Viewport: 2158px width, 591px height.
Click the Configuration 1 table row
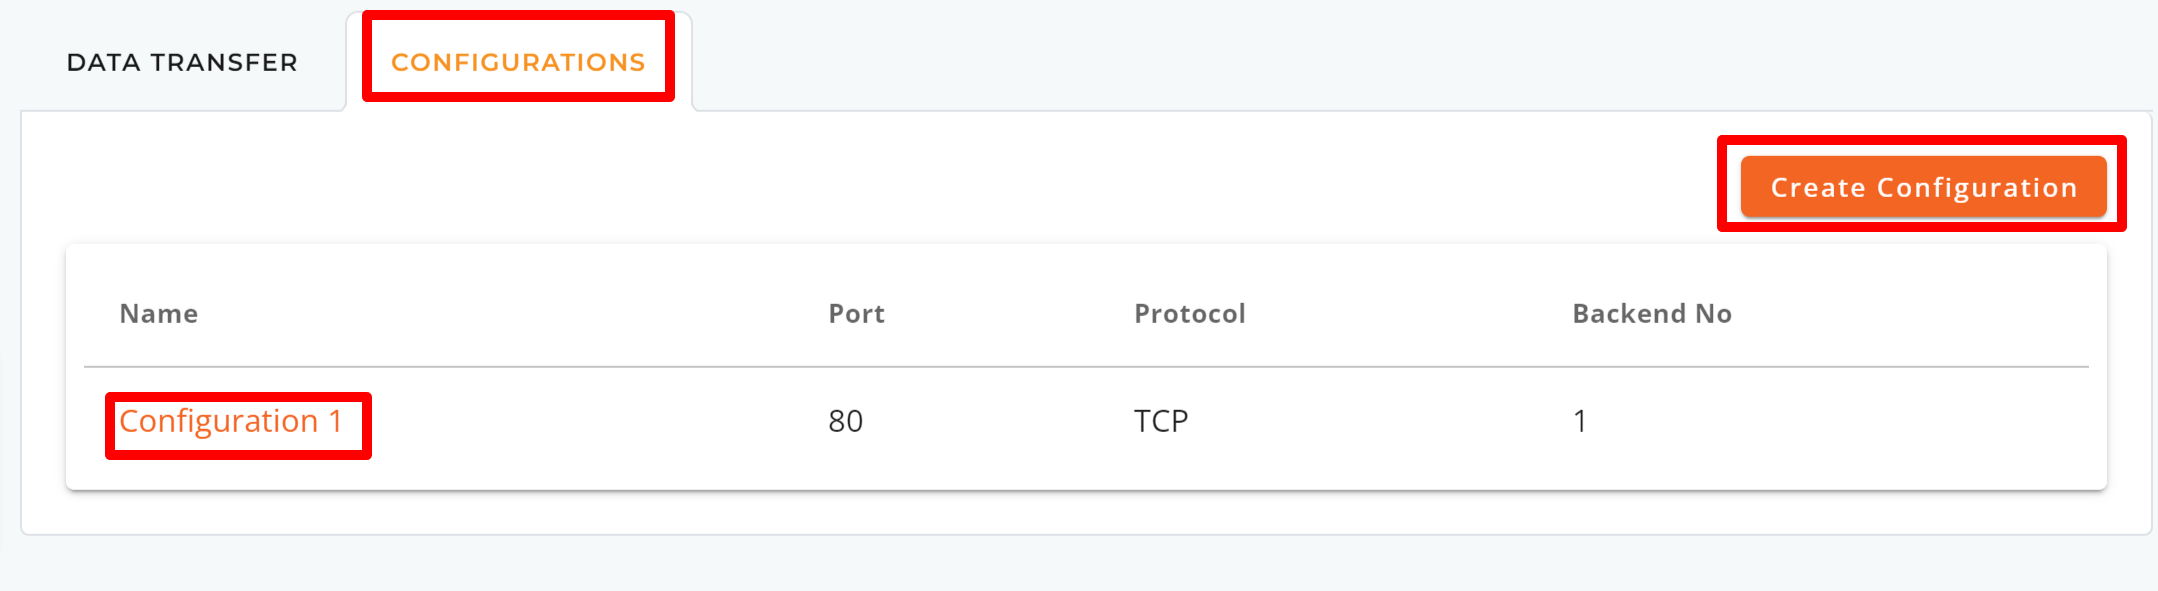[1086, 421]
